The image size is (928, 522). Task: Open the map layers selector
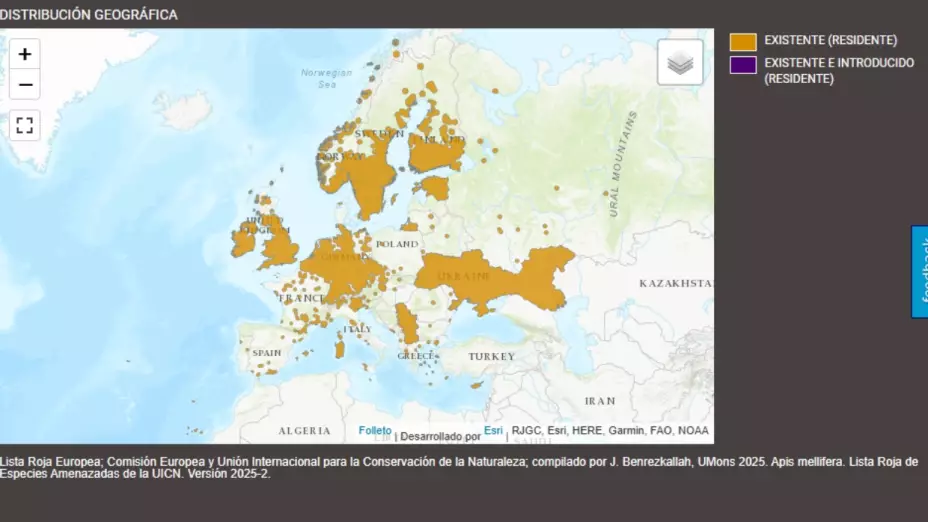pyautogui.click(x=680, y=63)
